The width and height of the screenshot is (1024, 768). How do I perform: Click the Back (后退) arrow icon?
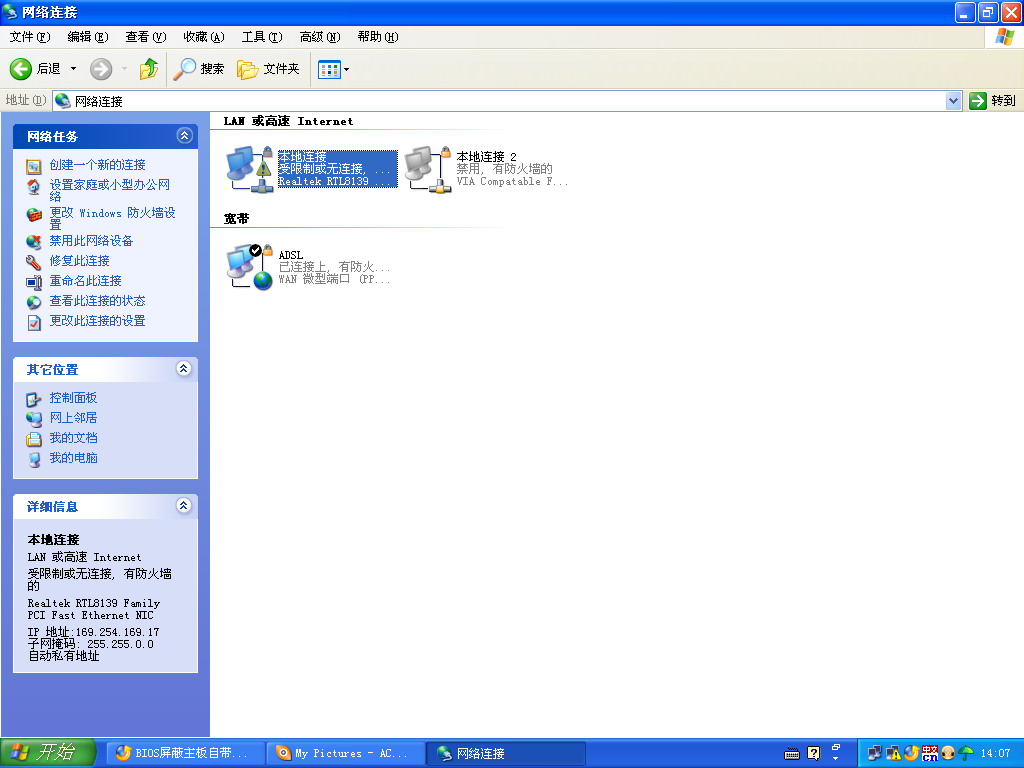pyautogui.click(x=21, y=69)
